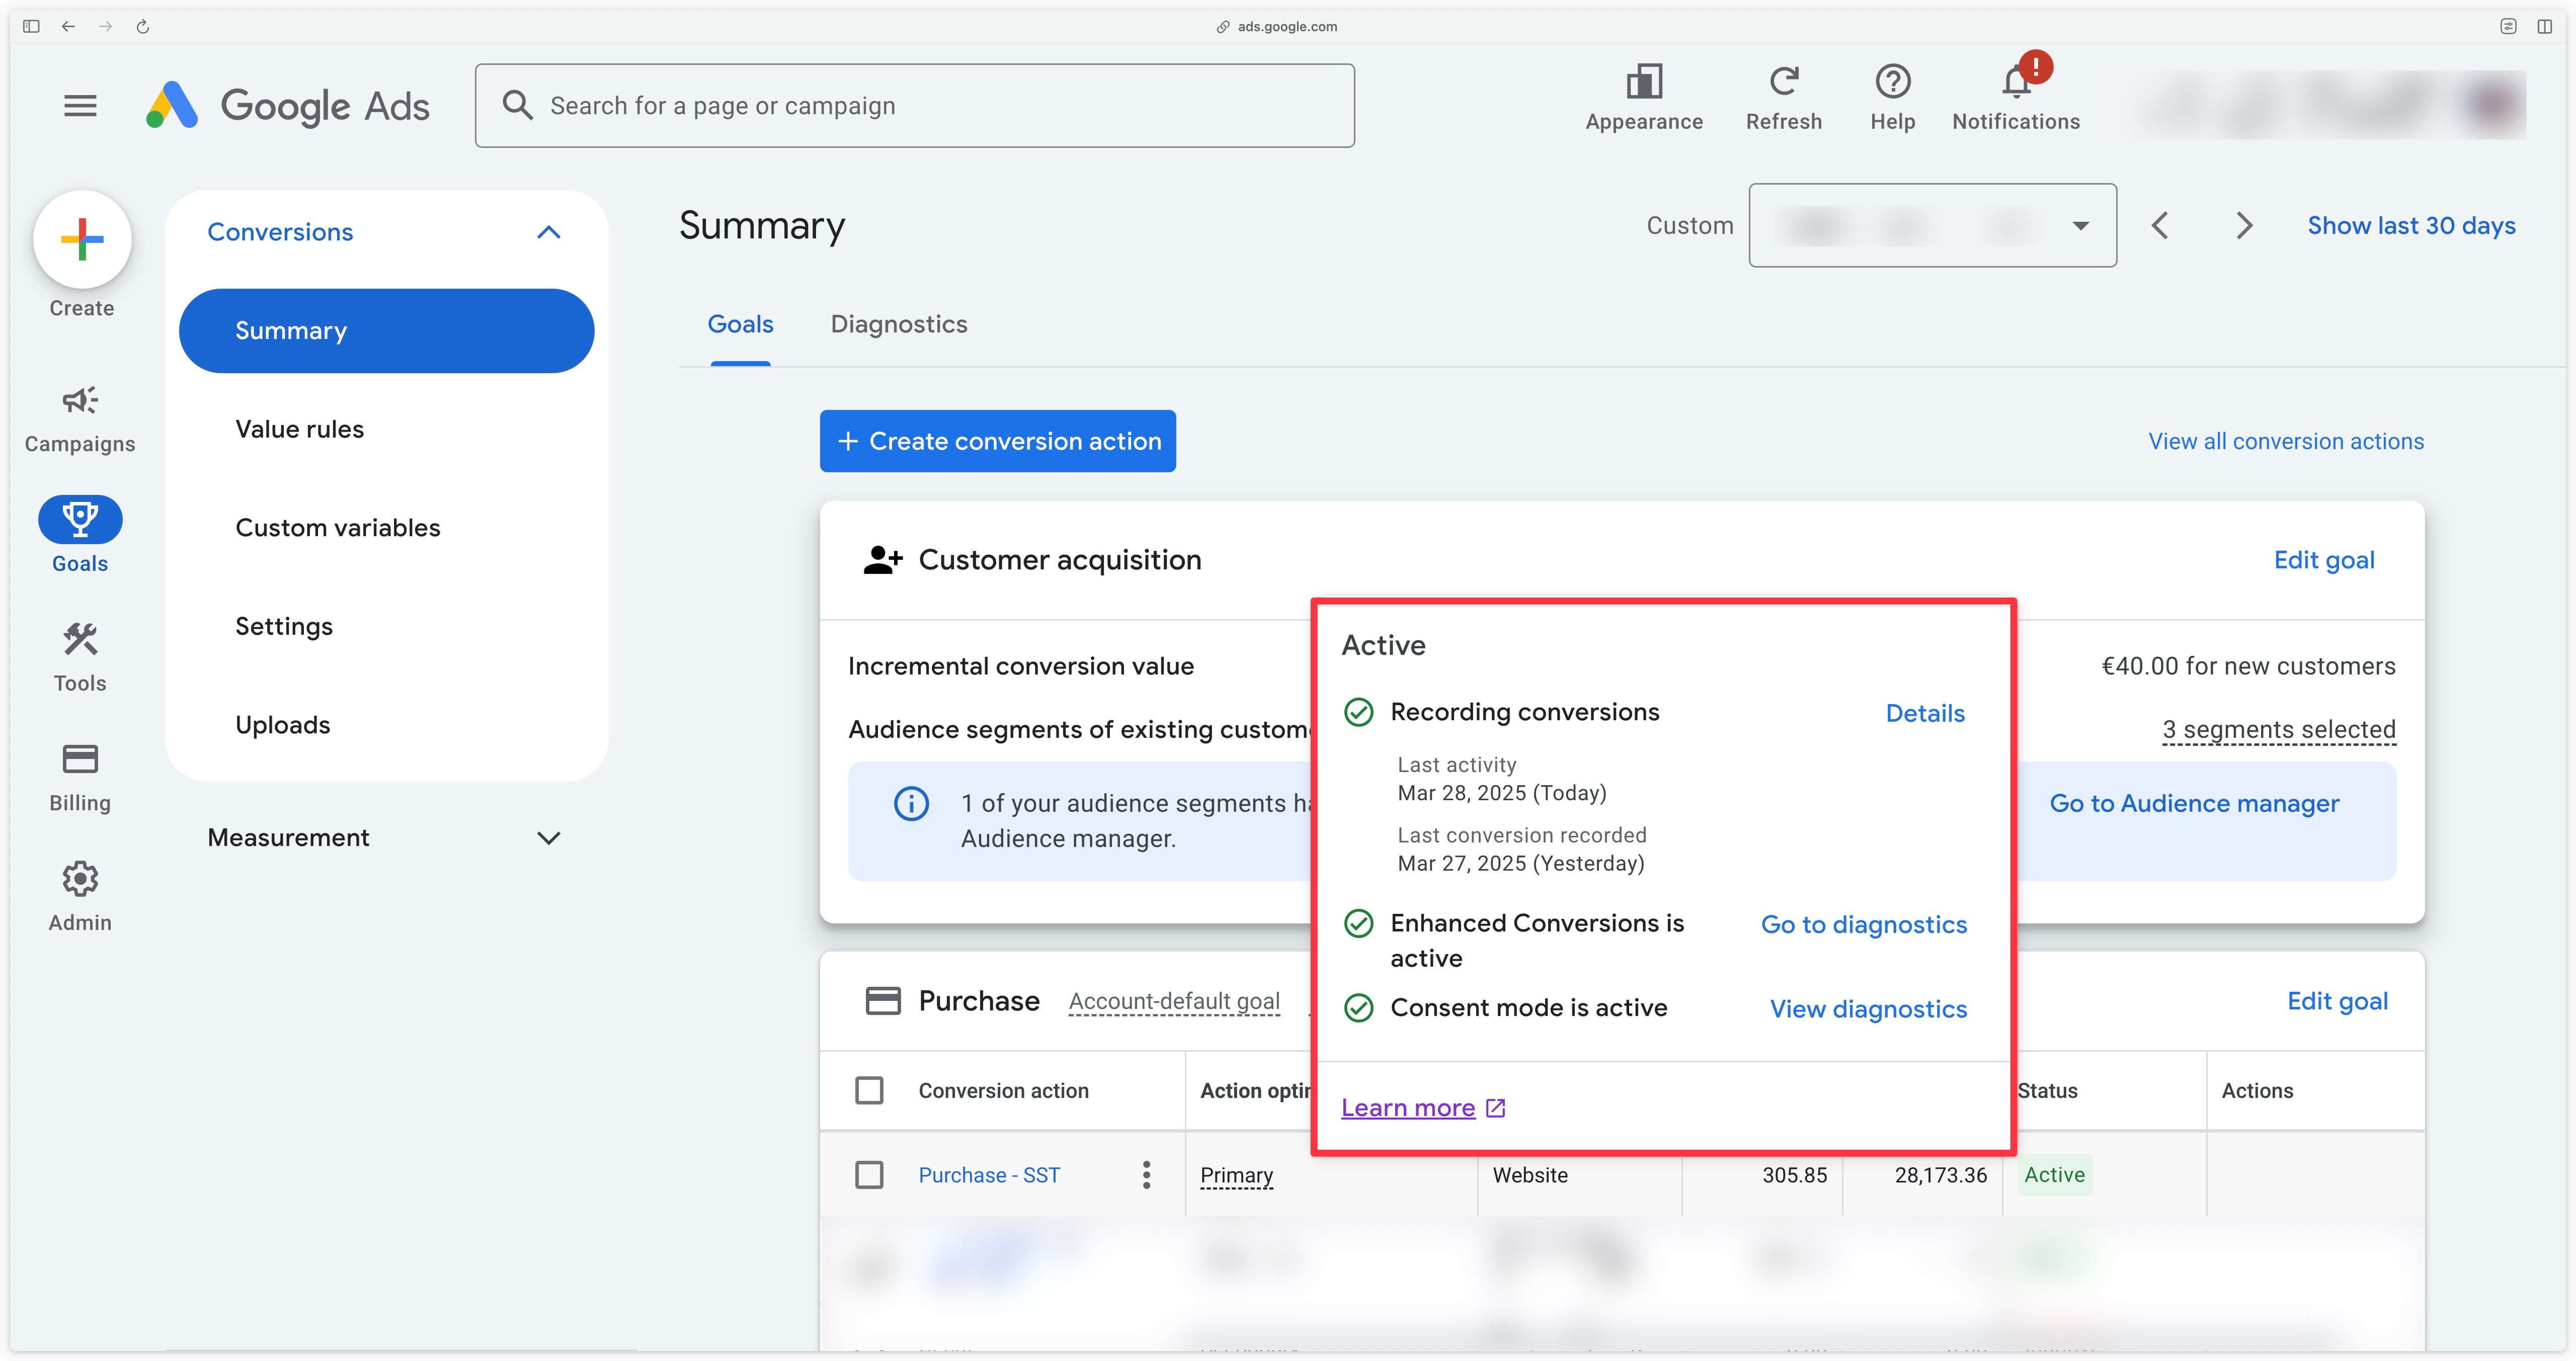Click the Status column header
Image resolution: width=2576 pixels, height=1361 pixels.
tap(2047, 1091)
